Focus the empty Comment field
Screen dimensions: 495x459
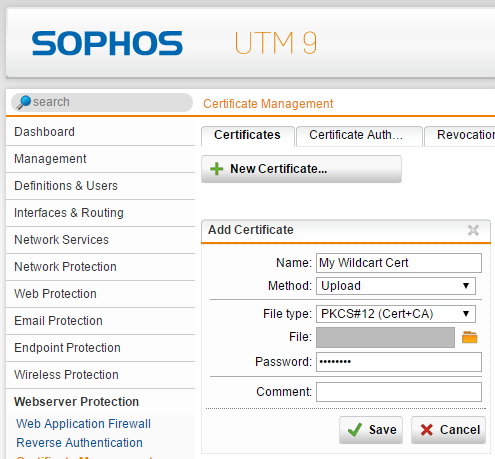point(399,392)
